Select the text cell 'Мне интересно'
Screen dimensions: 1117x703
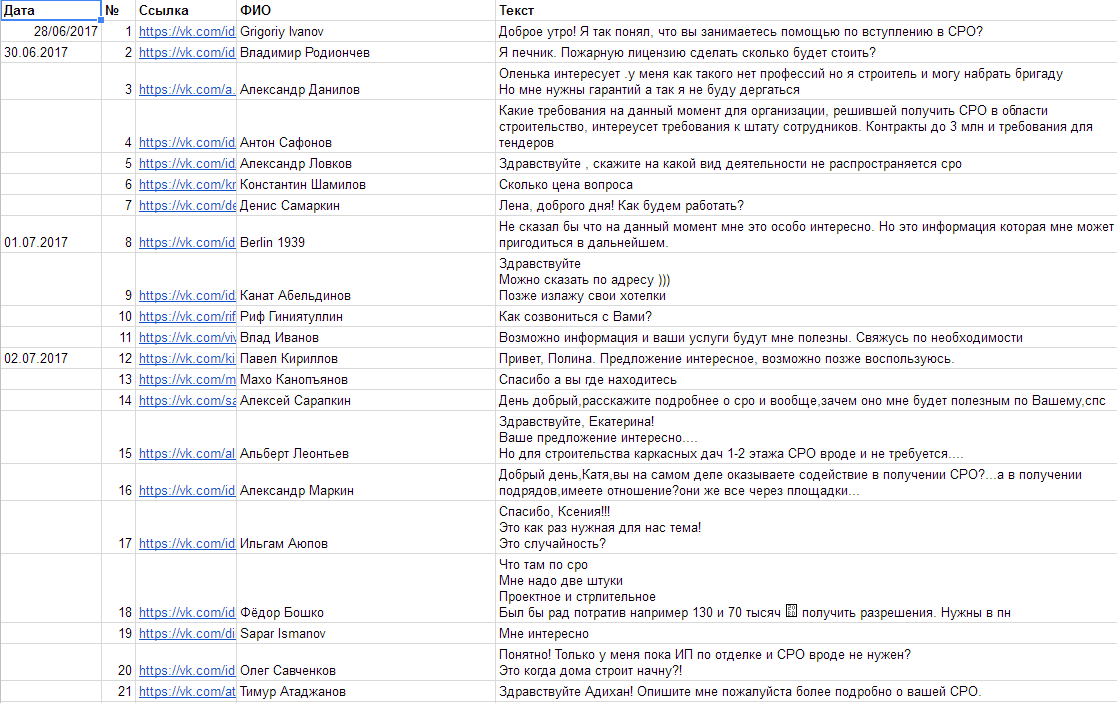[x=806, y=633]
